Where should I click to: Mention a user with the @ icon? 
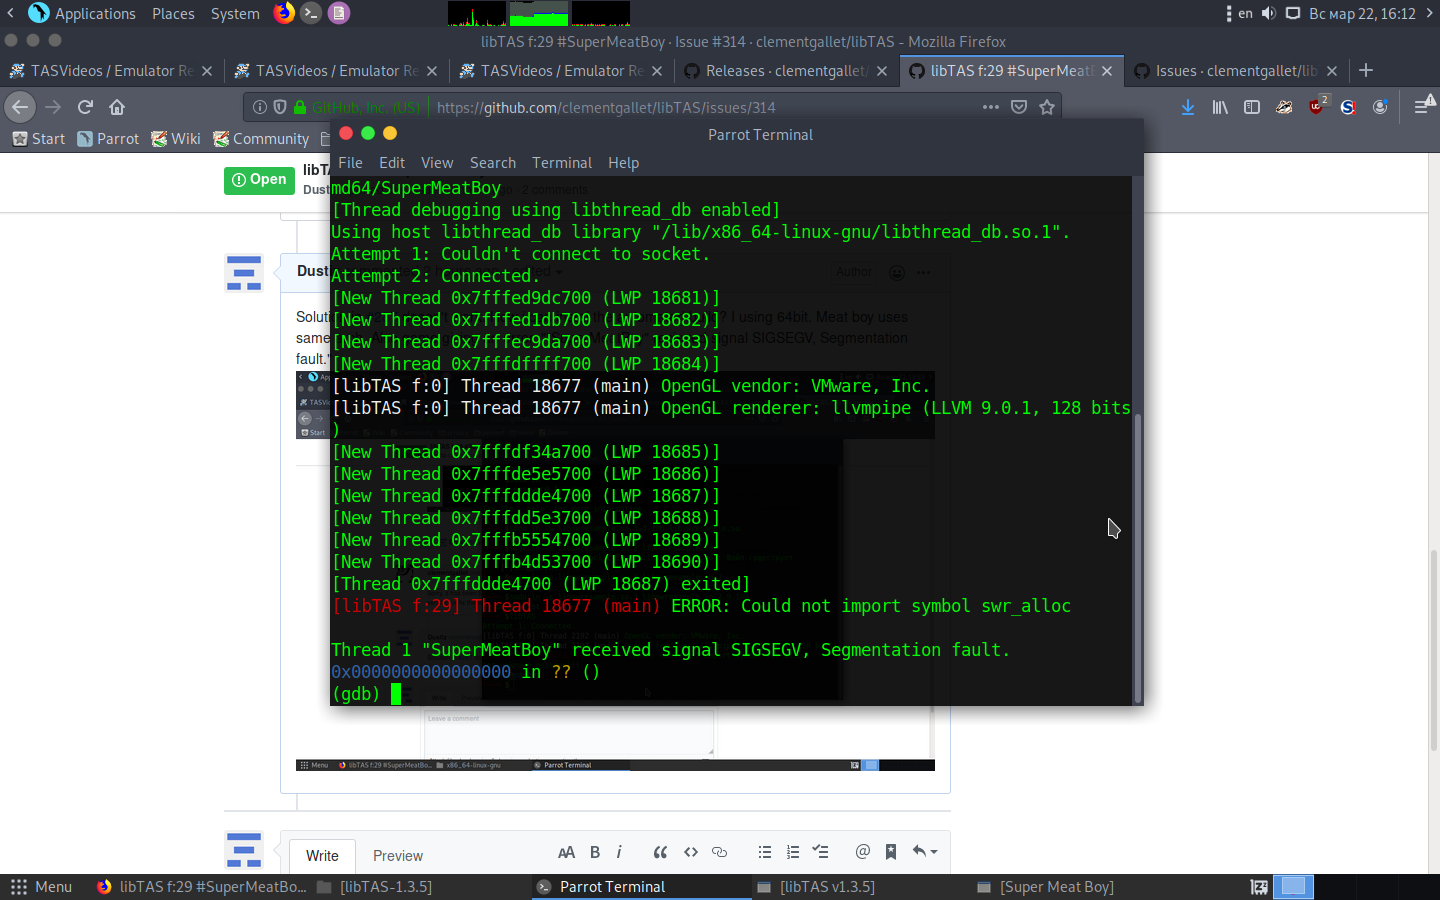click(863, 852)
